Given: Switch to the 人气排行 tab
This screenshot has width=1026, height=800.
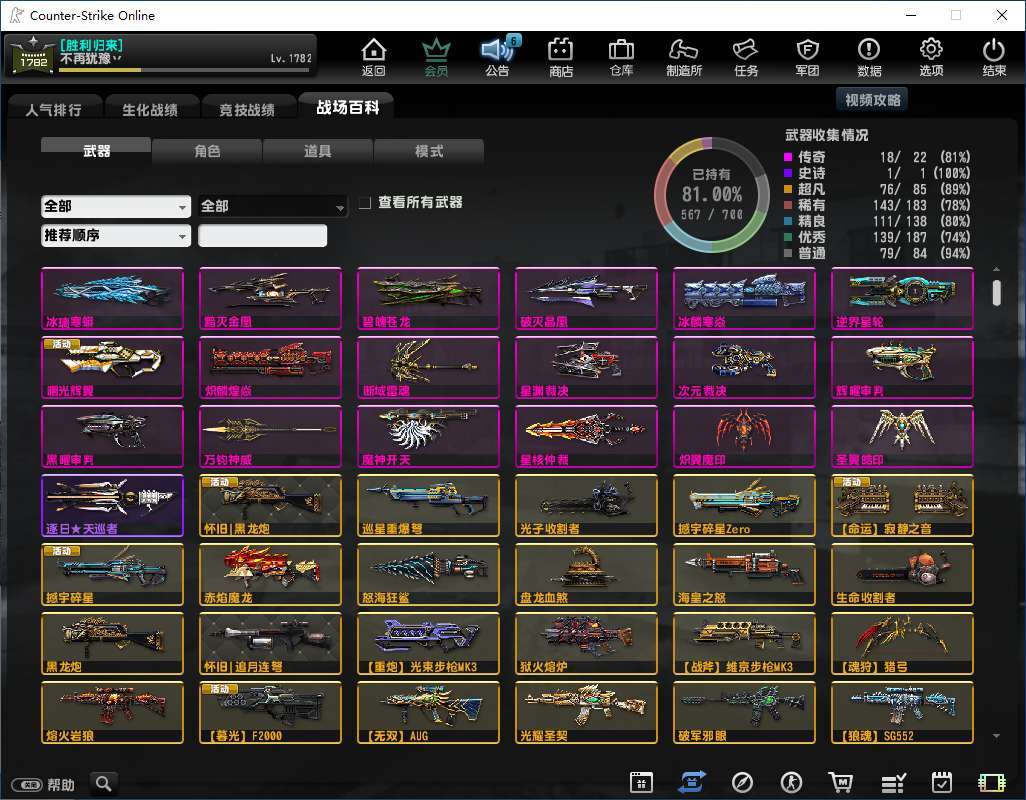Looking at the screenshot, I should coord(54,110).
